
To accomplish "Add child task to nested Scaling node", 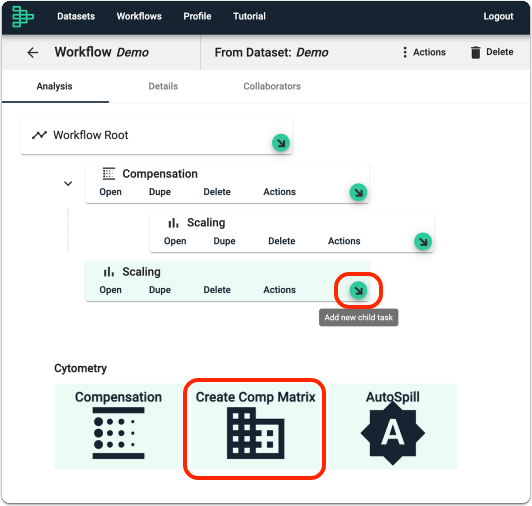I will click(x=423, y=241).
